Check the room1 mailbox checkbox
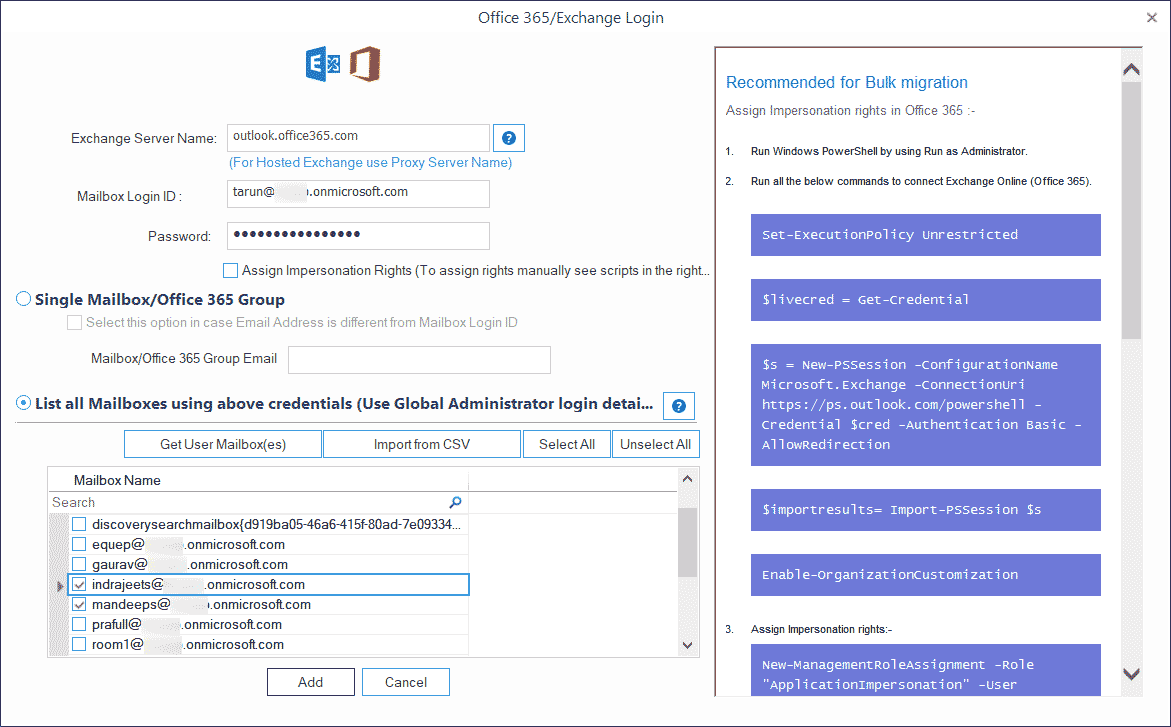This screenshot has height=727, width=1171. pos(79,644)
